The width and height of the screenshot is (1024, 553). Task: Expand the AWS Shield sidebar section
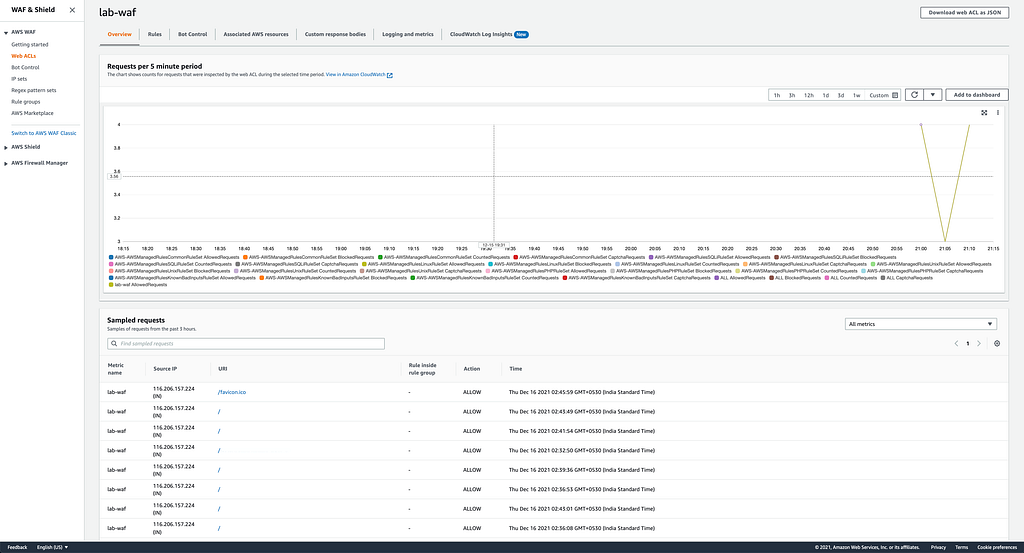click(x=6, y=148)
